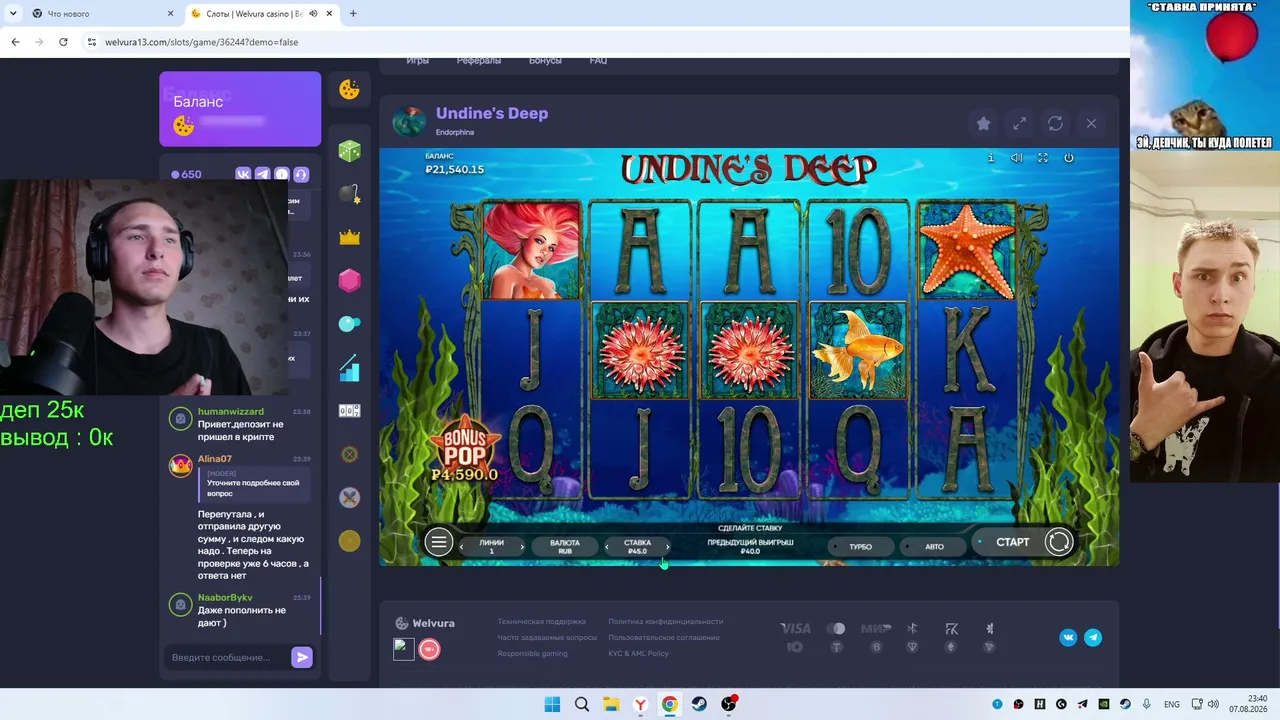Open File Explorer from the taskbar
The width and height of the screenshot is (1280, 720).
(611, 704)
